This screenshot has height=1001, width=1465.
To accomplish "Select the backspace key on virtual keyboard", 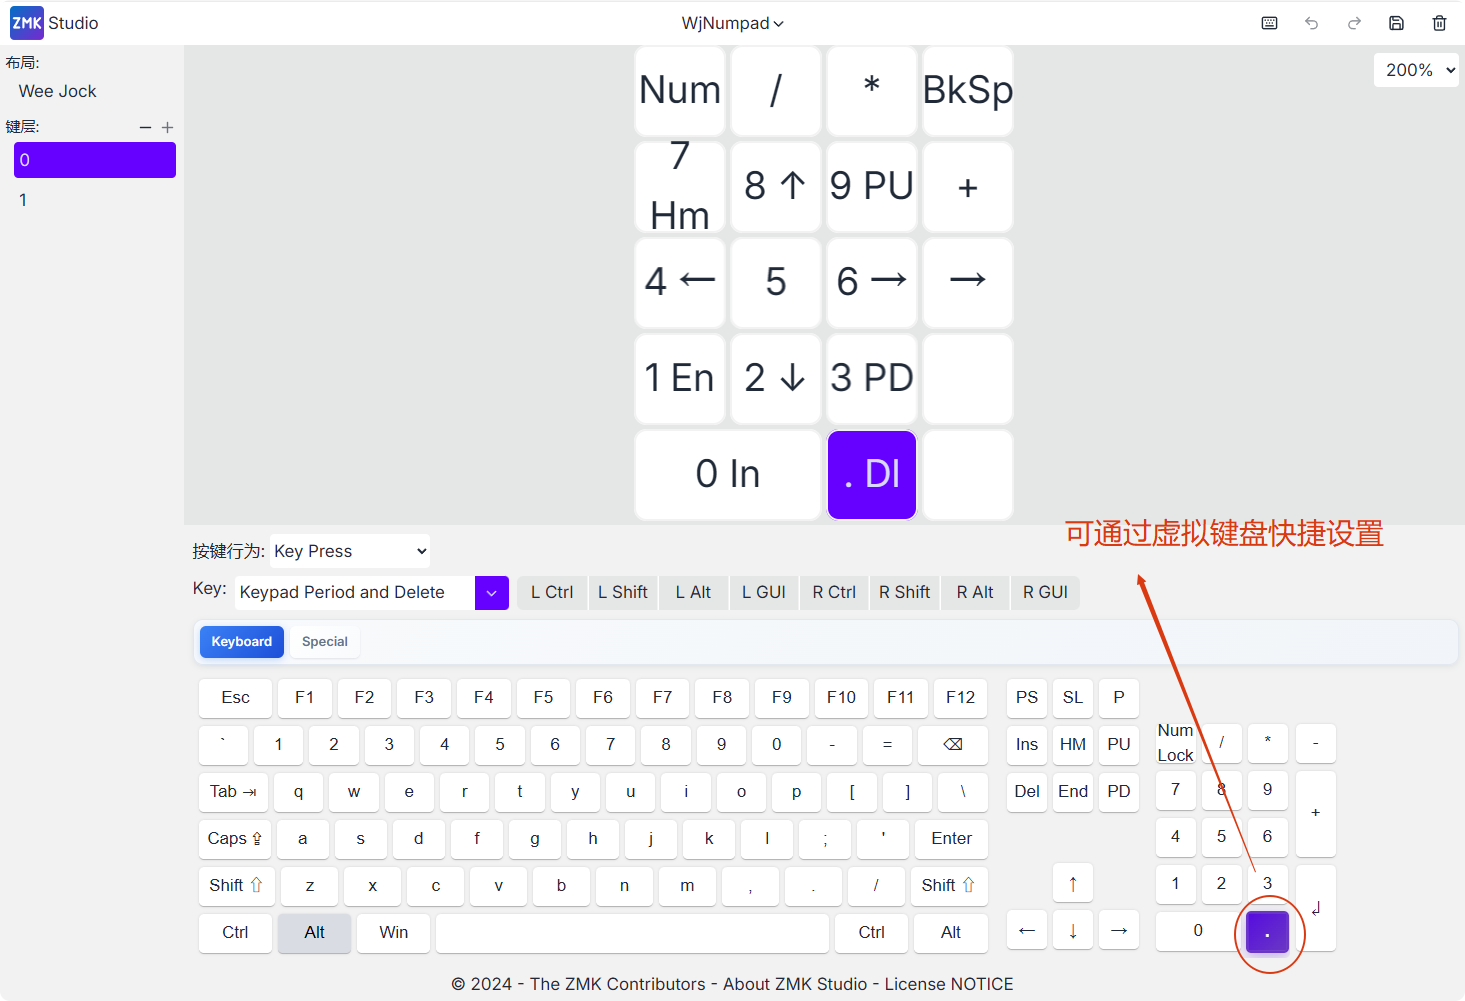I will tap(952, 744).
